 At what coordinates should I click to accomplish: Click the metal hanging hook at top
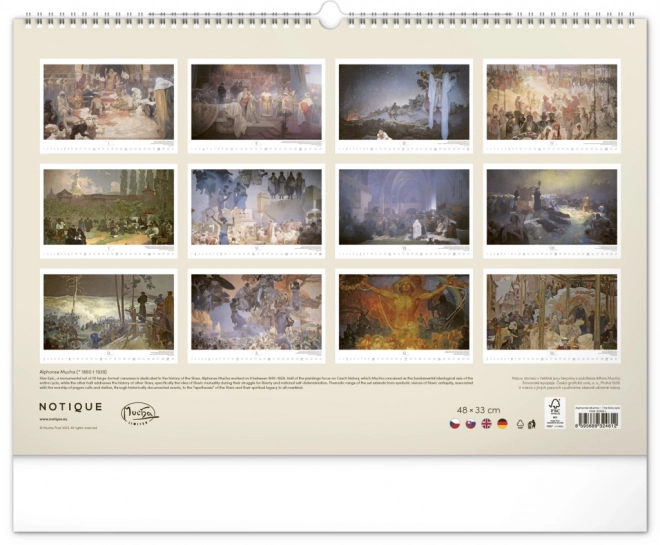coord(330,13)
